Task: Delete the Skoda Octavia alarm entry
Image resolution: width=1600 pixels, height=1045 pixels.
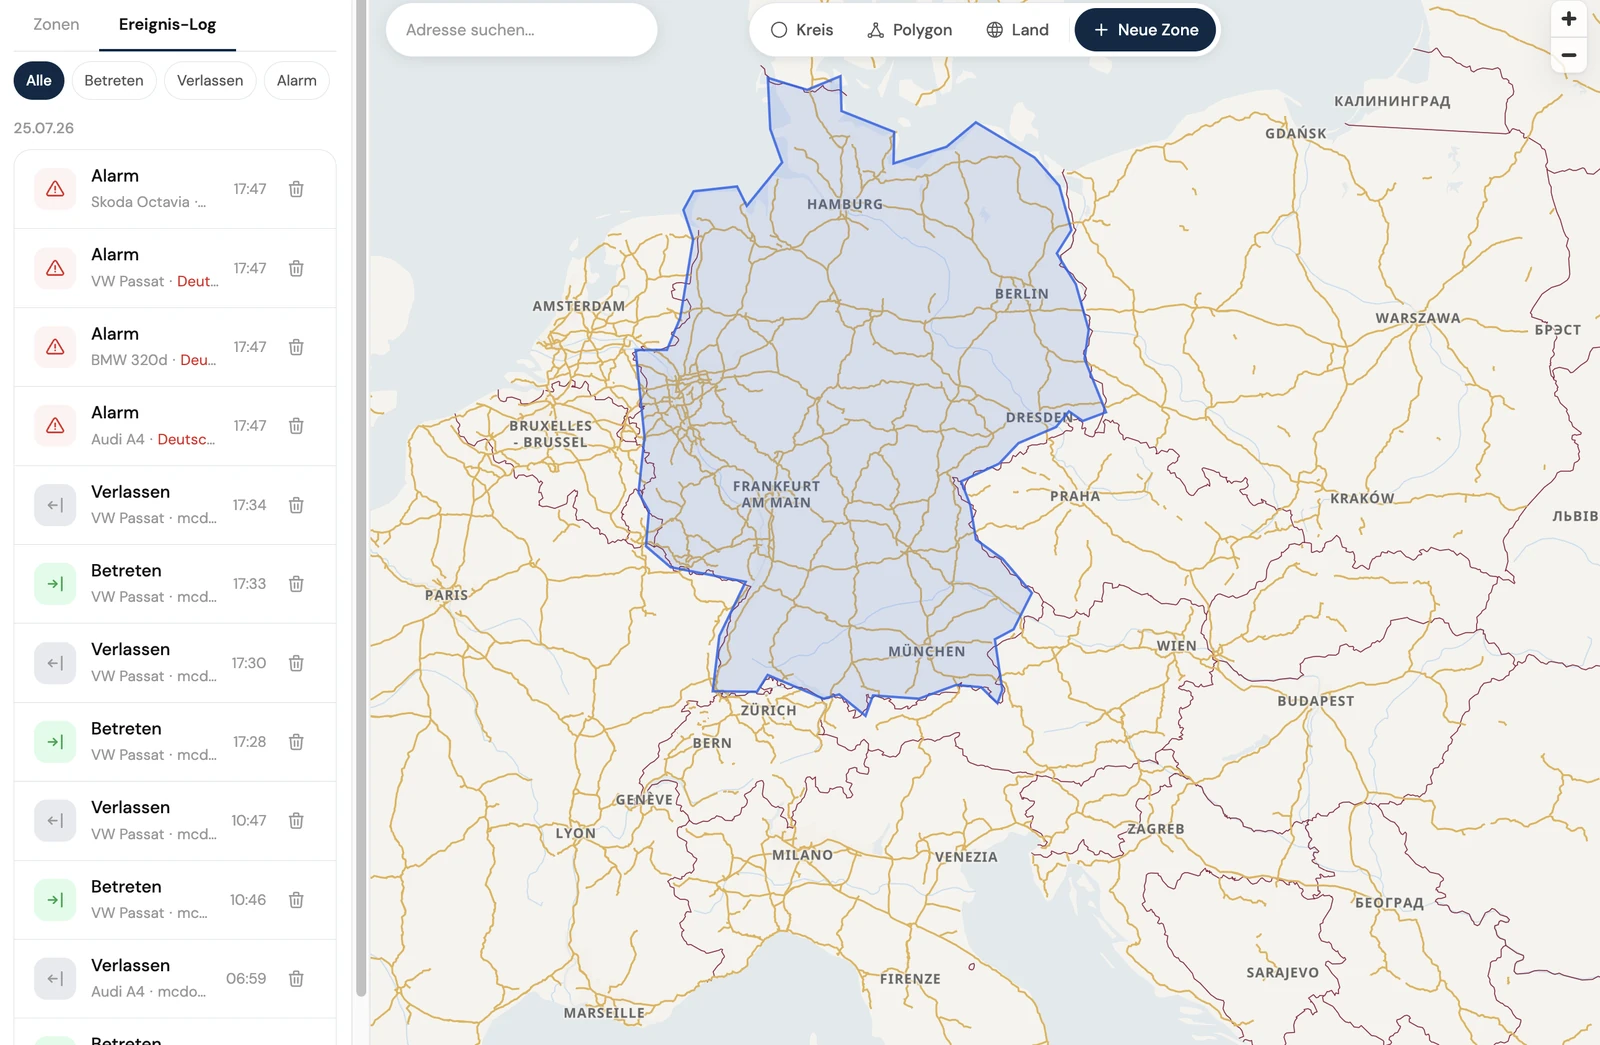Action: click(296, 189)
